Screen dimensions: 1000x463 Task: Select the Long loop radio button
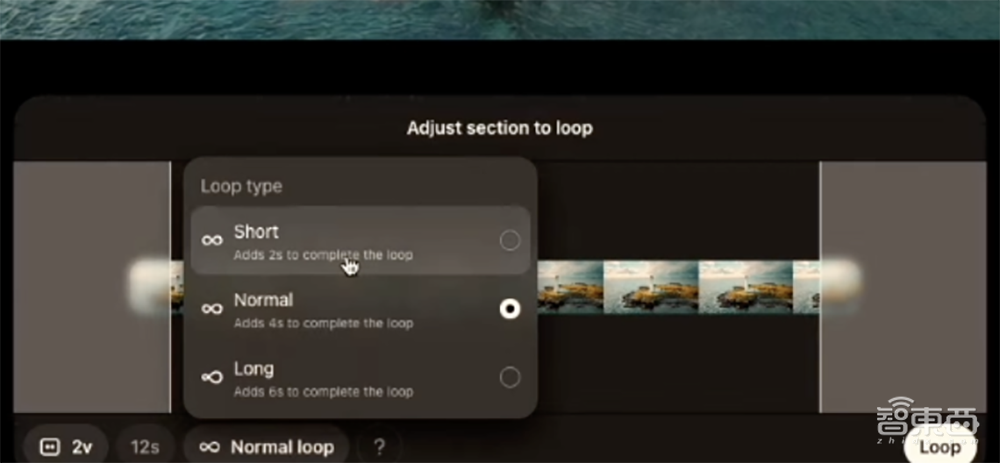pyautogui.click(x=510, y=378)
